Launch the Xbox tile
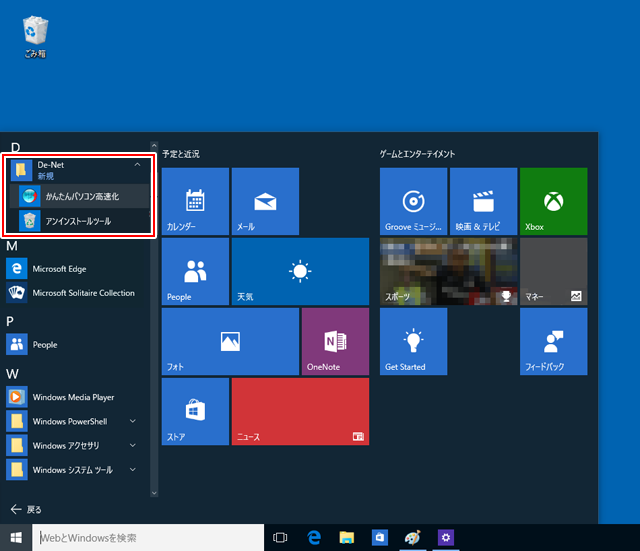The height and width of the screenshot is (551, 640). point(554,201)
